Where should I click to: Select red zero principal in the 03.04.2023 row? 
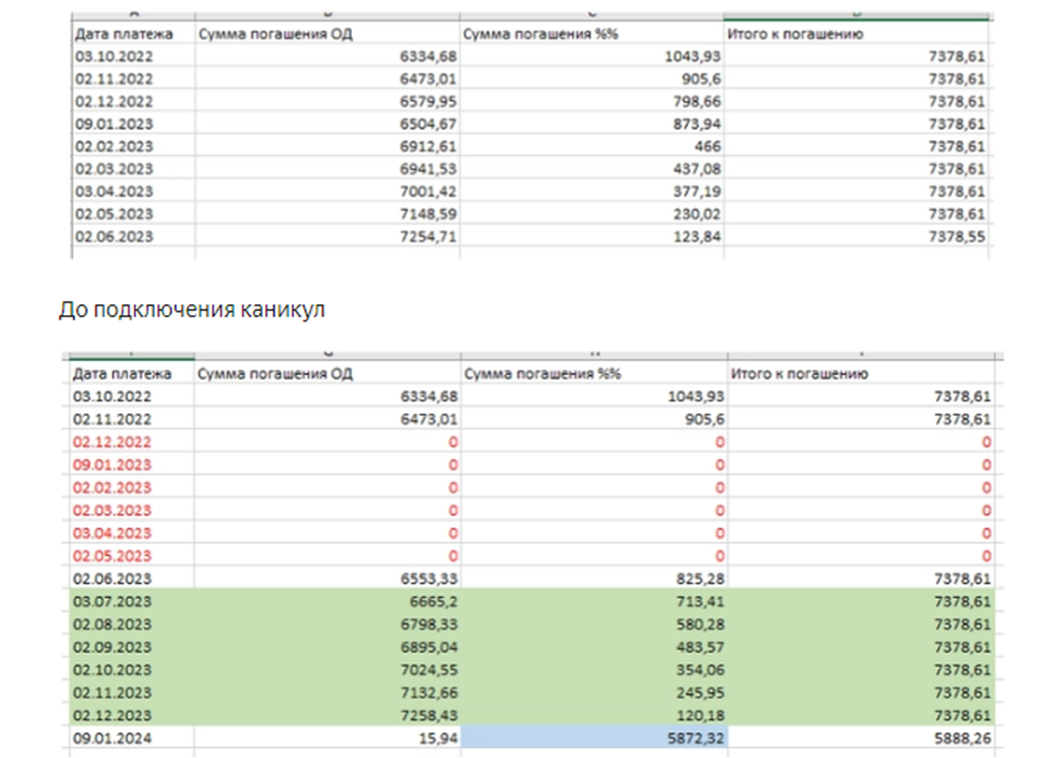coord(327,534)
